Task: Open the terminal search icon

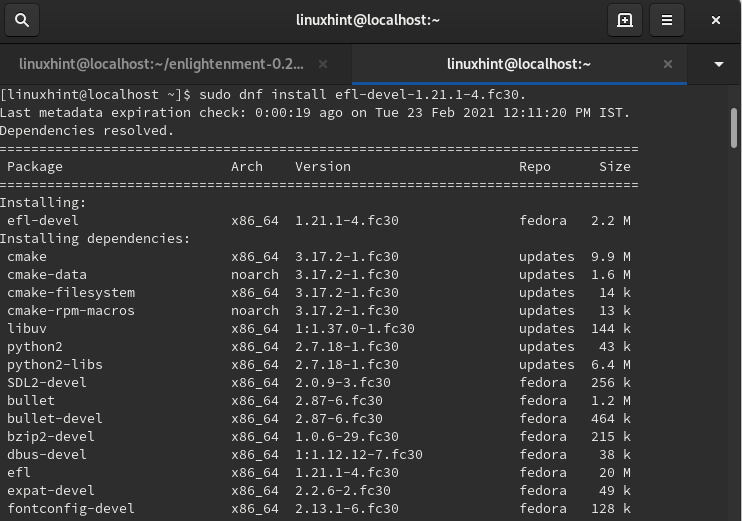Action: [22, 19]
